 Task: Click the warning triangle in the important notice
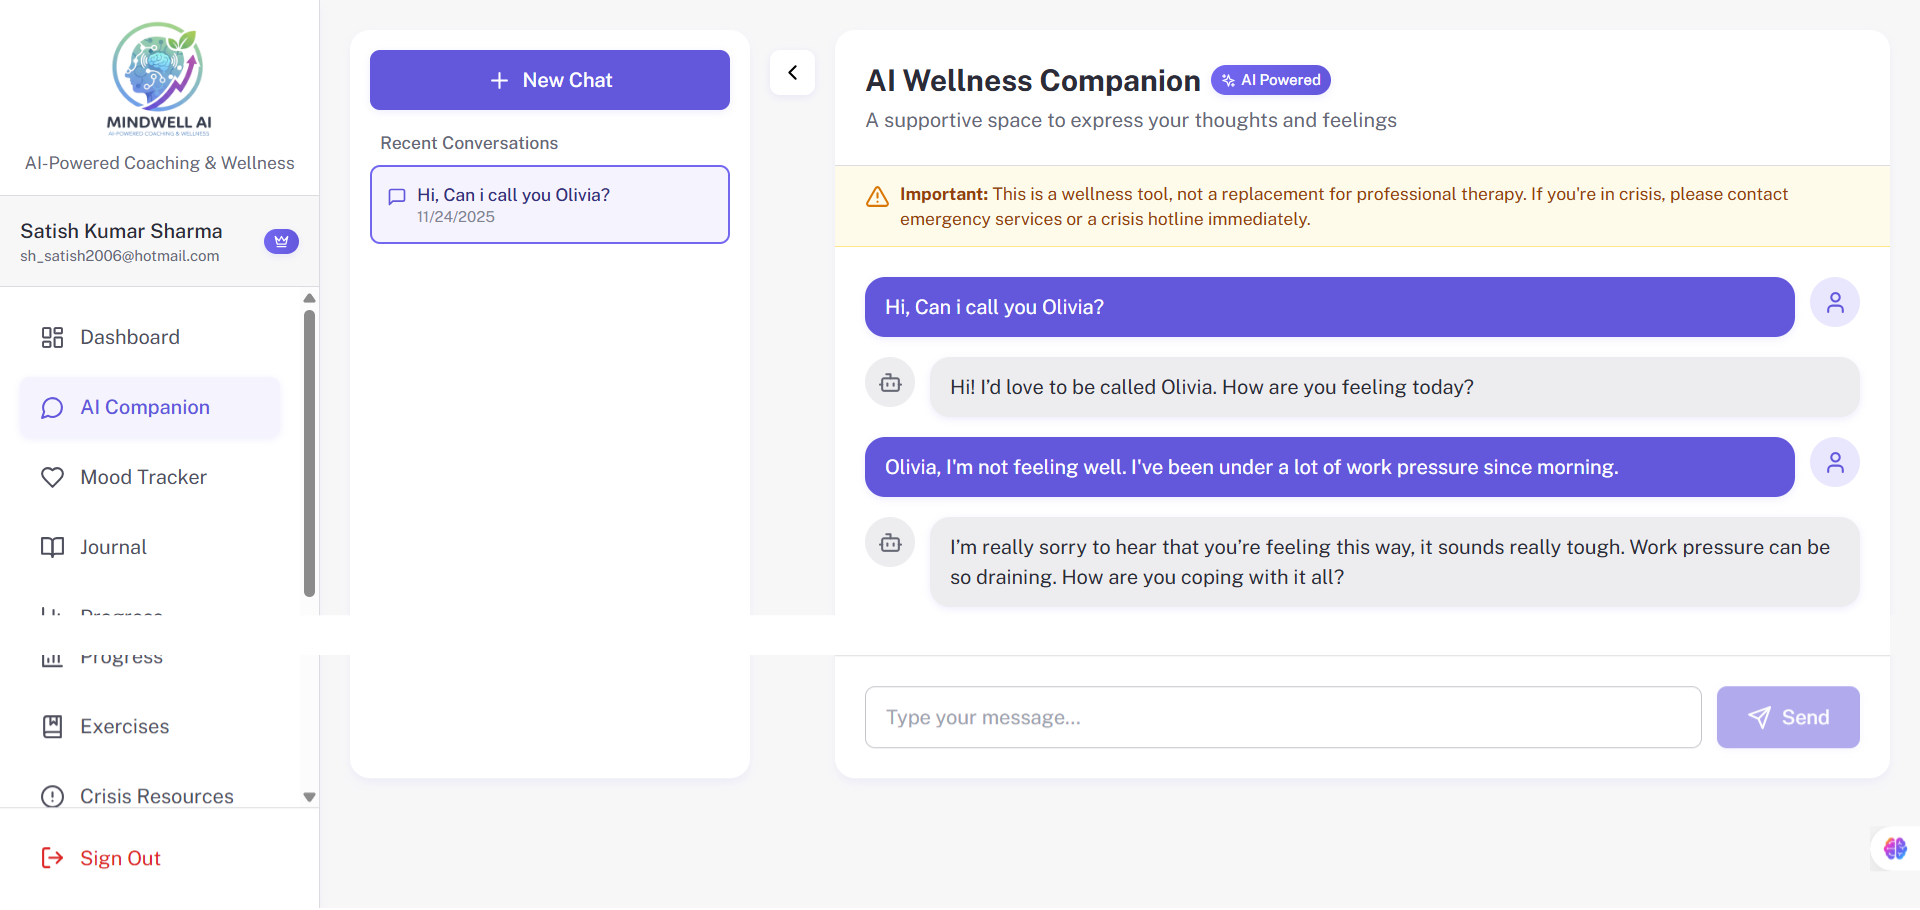click(876, 196)
